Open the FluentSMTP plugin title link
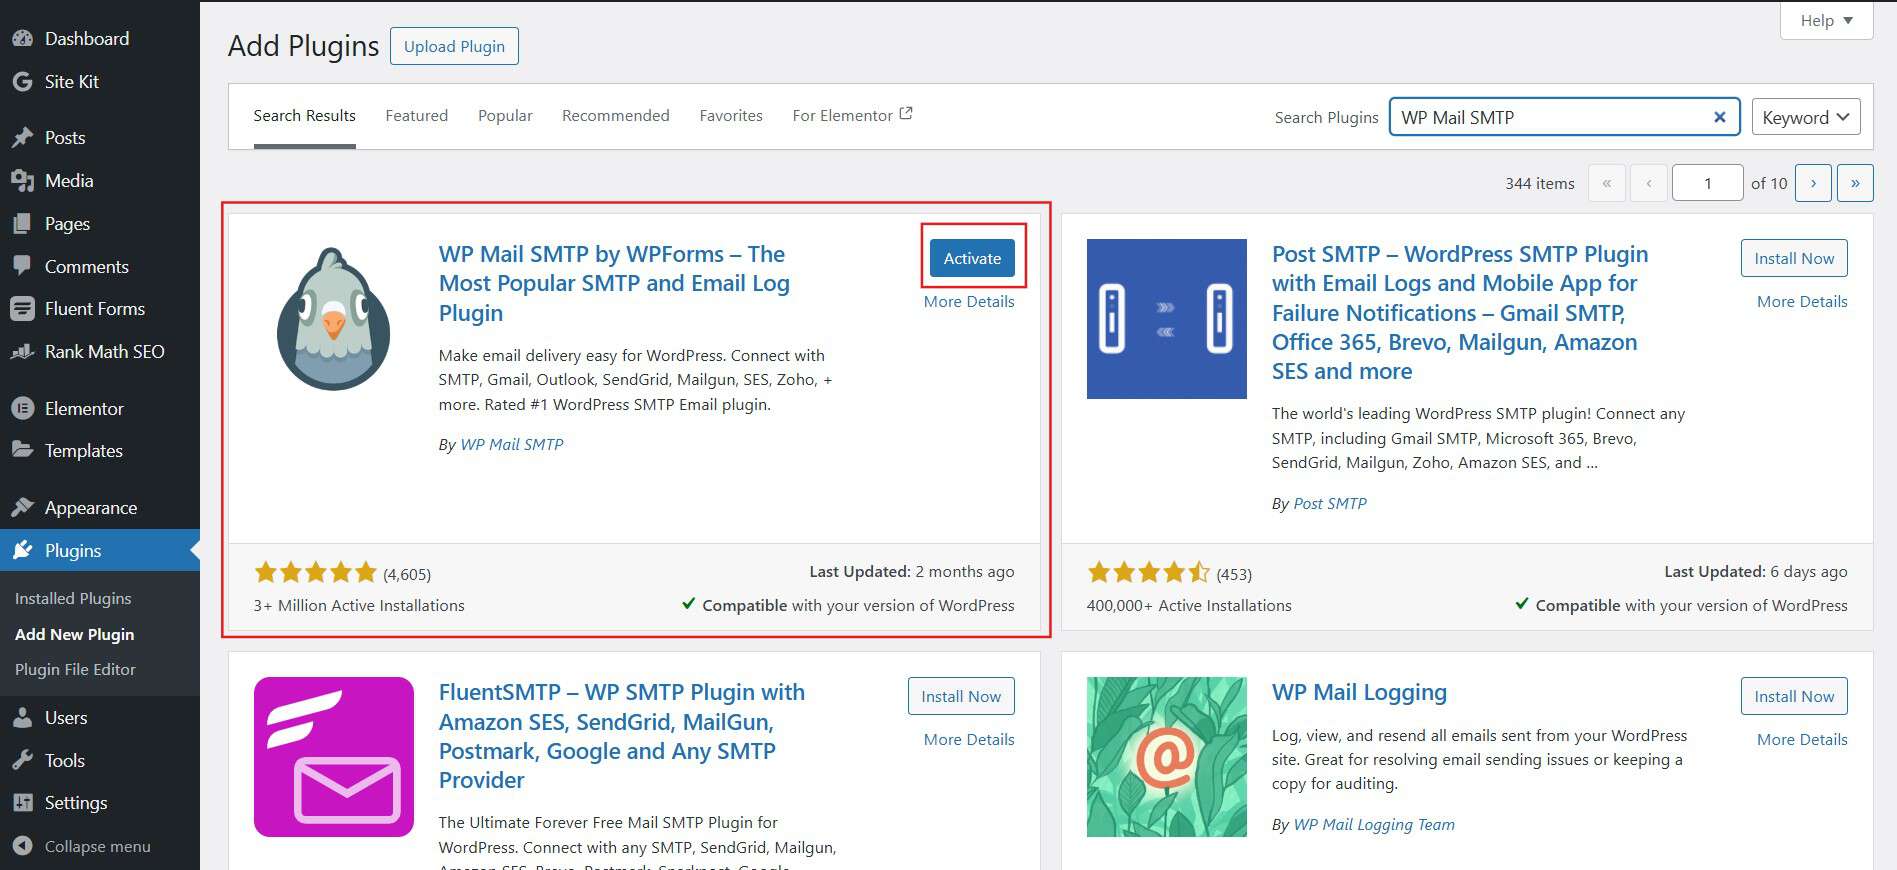This screenshot has height=870, width=1897. click(x=621, y=736)
